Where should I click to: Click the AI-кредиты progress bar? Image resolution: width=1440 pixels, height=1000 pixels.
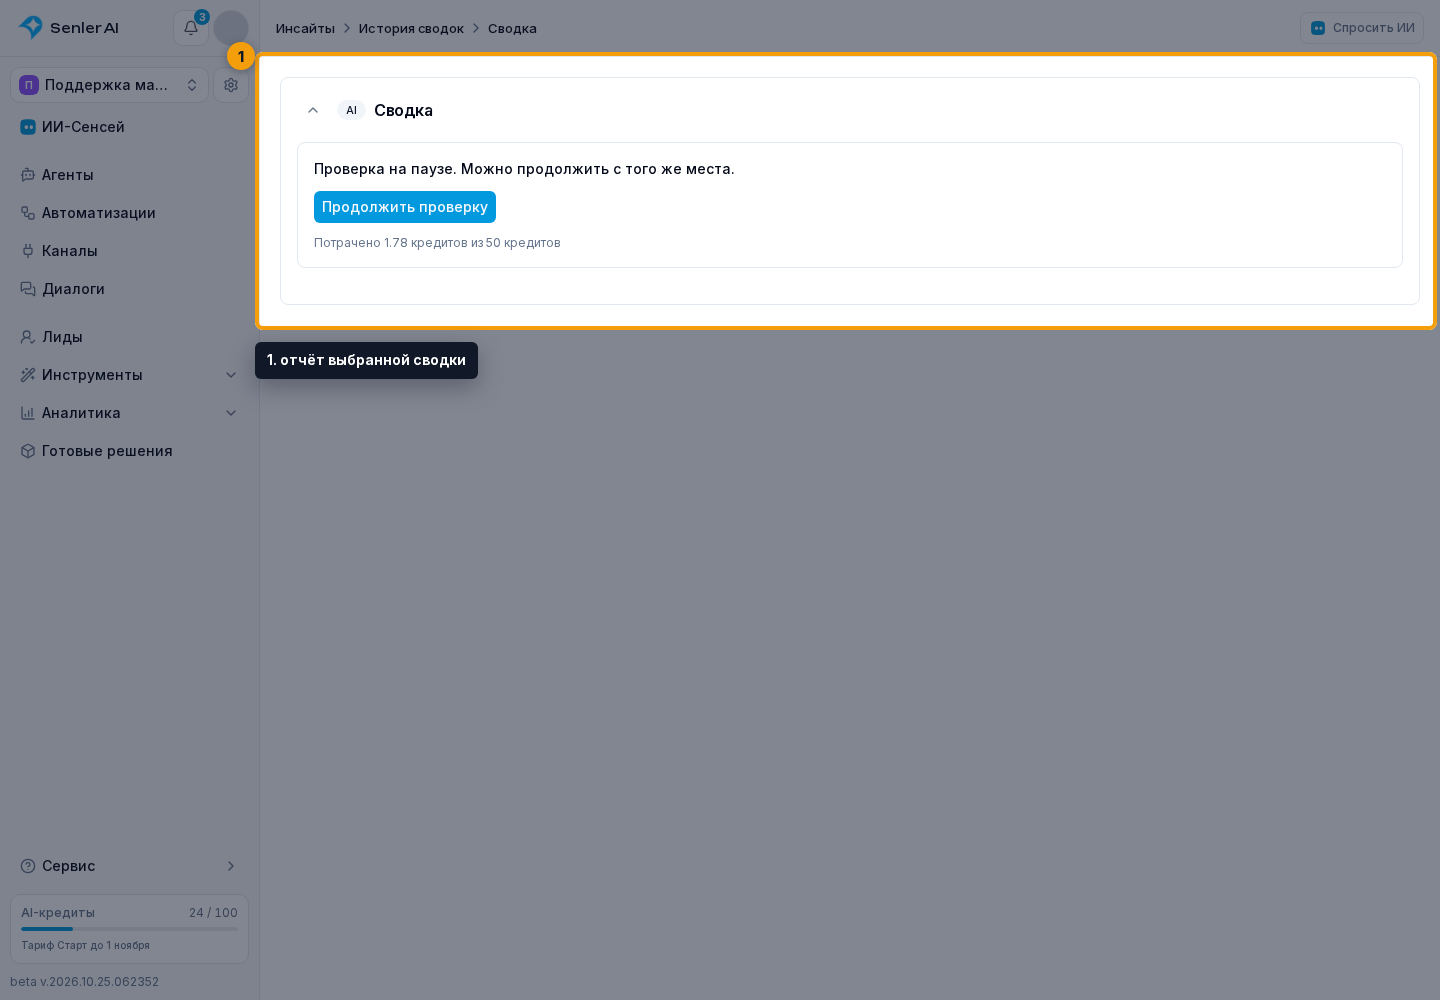tap(129, 929)
